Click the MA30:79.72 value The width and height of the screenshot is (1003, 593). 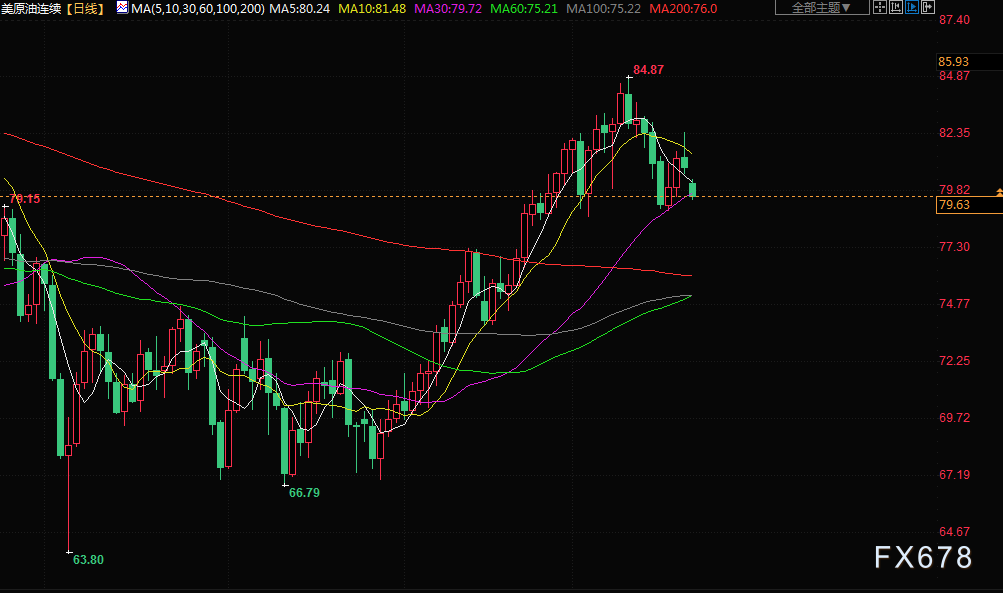click(448, 9)
